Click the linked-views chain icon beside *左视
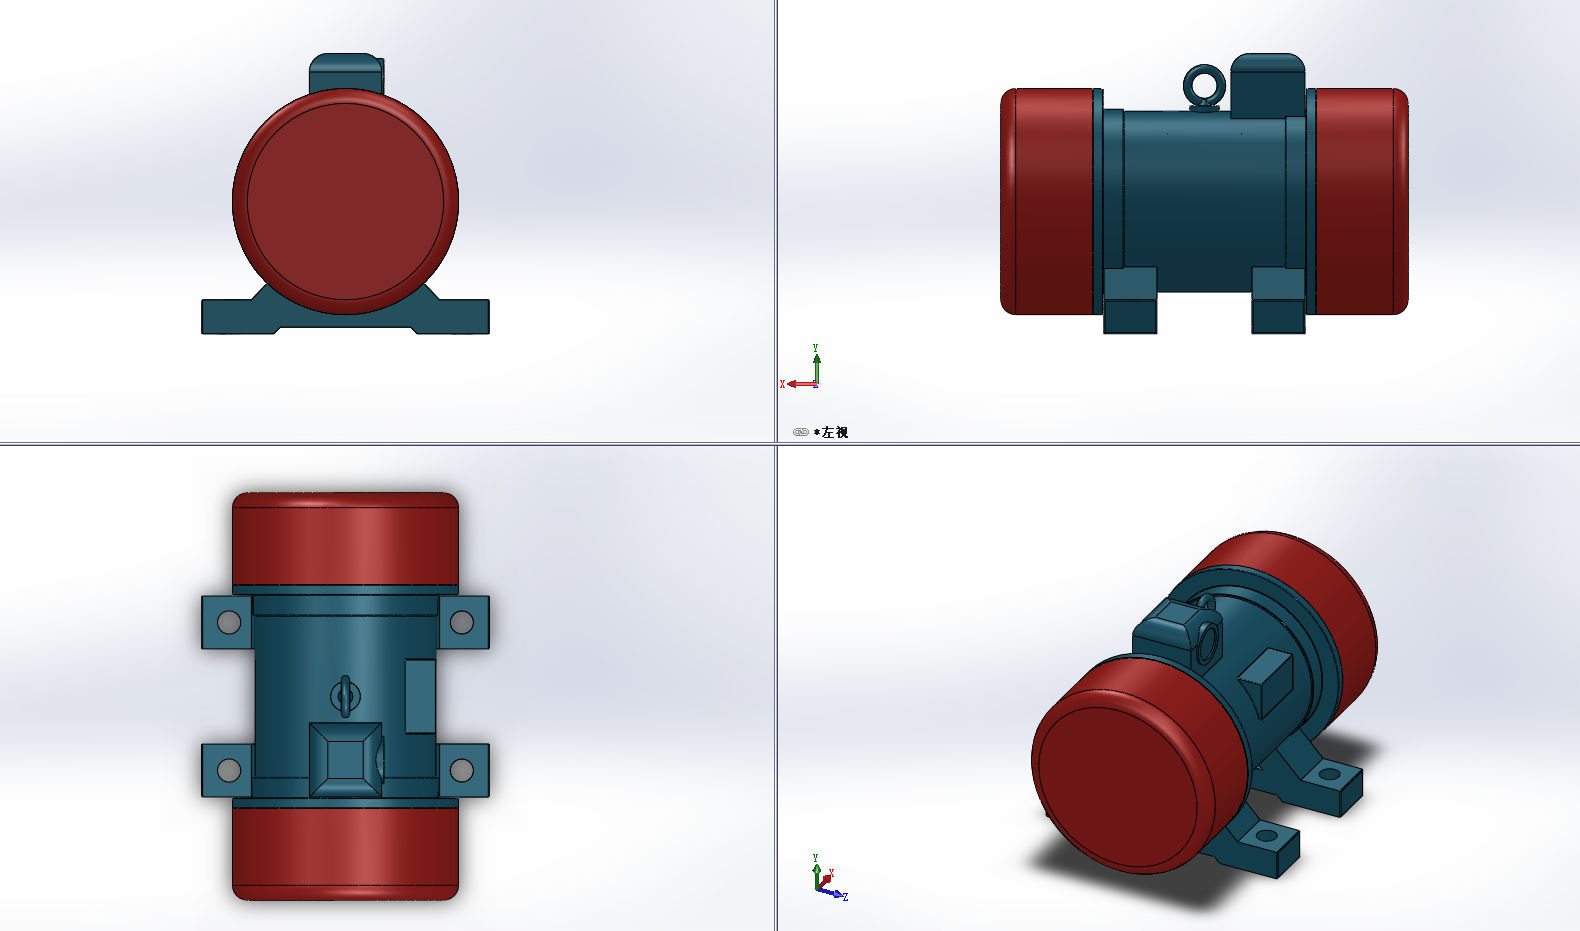Viewport: 1580px width, 931px height. coord(800,432)
